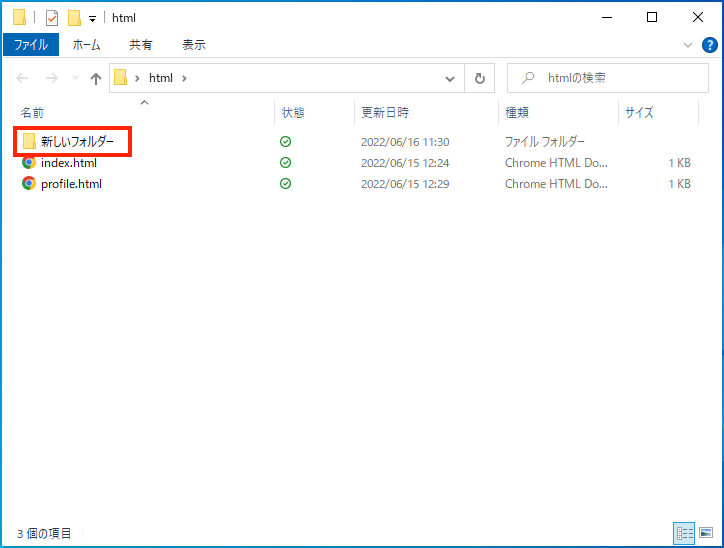Click the date 2022/06/16 11:30
724x548 pixels.
click(405, 142)
